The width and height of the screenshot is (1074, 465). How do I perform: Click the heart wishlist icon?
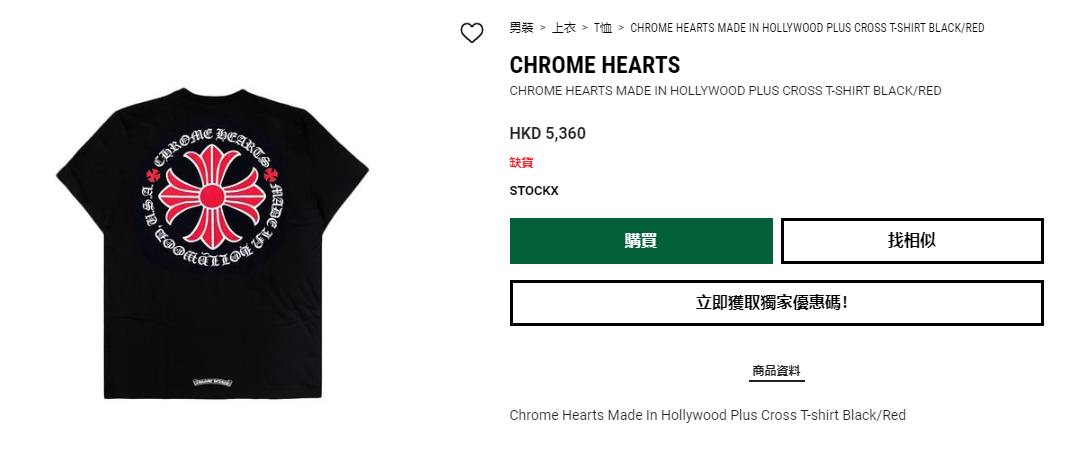472,33
